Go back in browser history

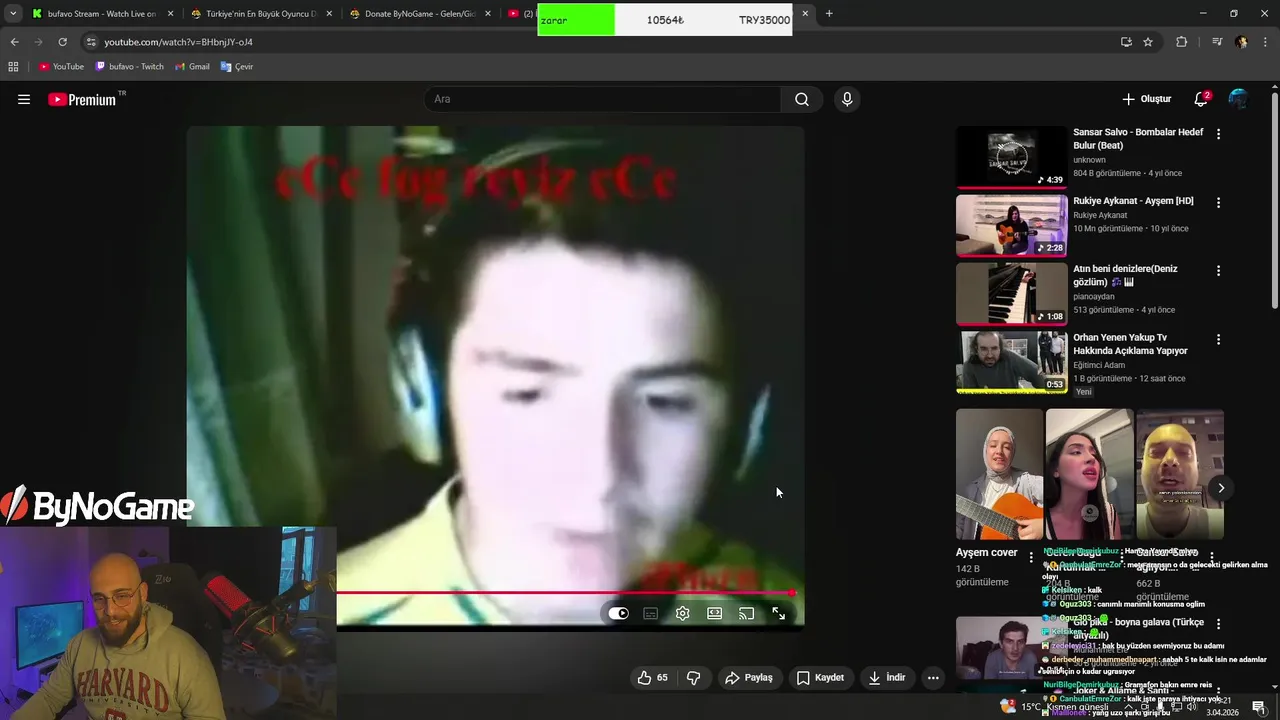14,42
